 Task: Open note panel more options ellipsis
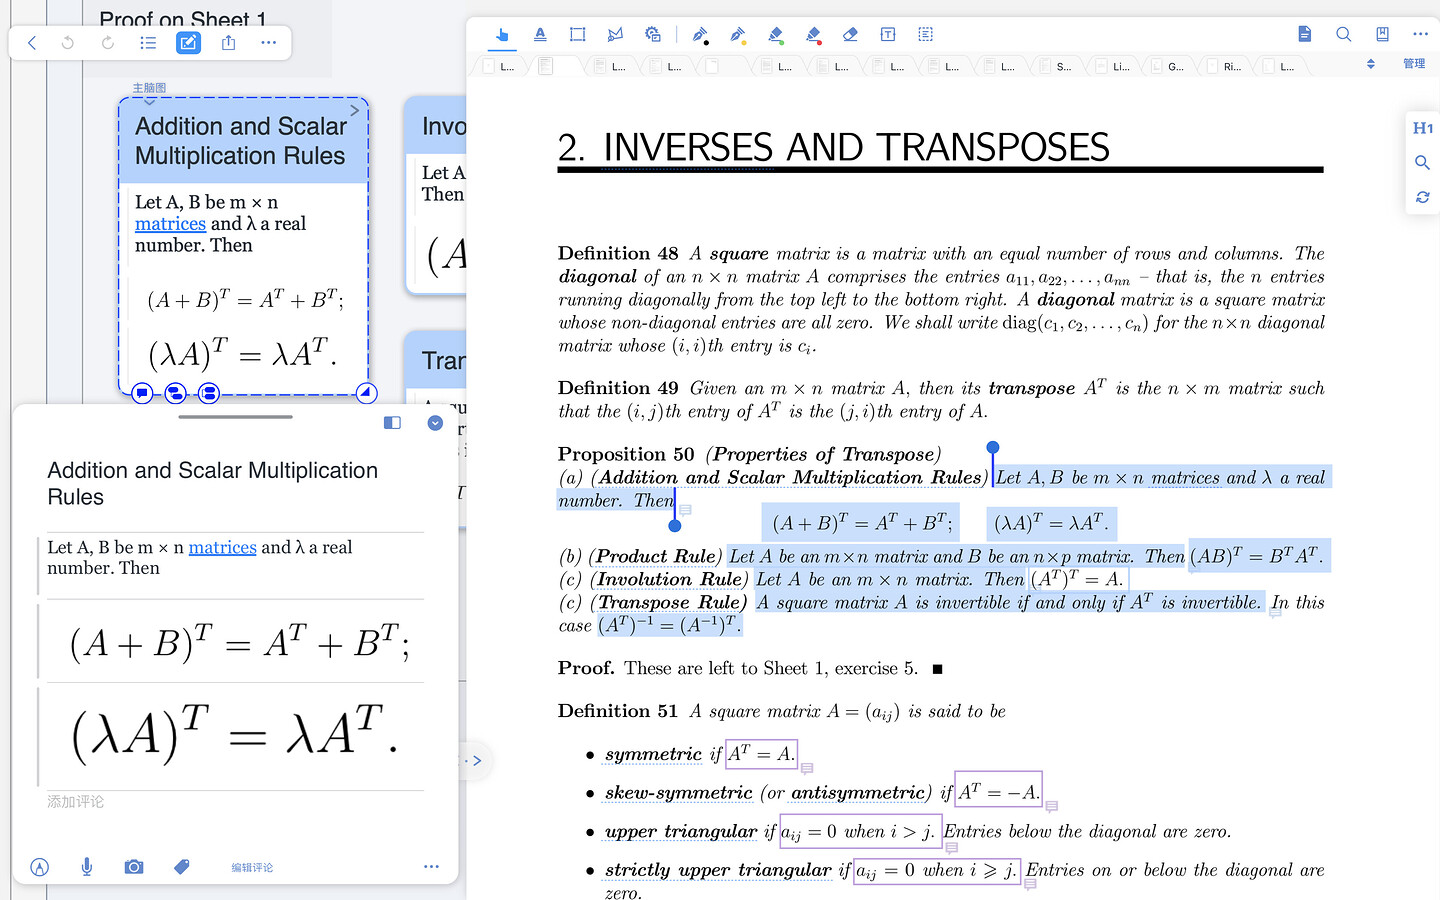(x=431, y=867)
